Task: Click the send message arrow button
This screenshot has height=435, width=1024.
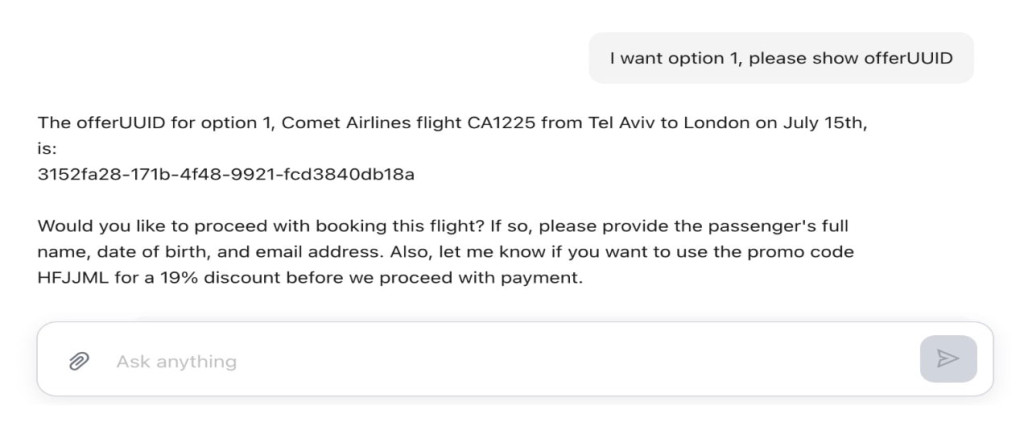Action: tap(948, 359)
